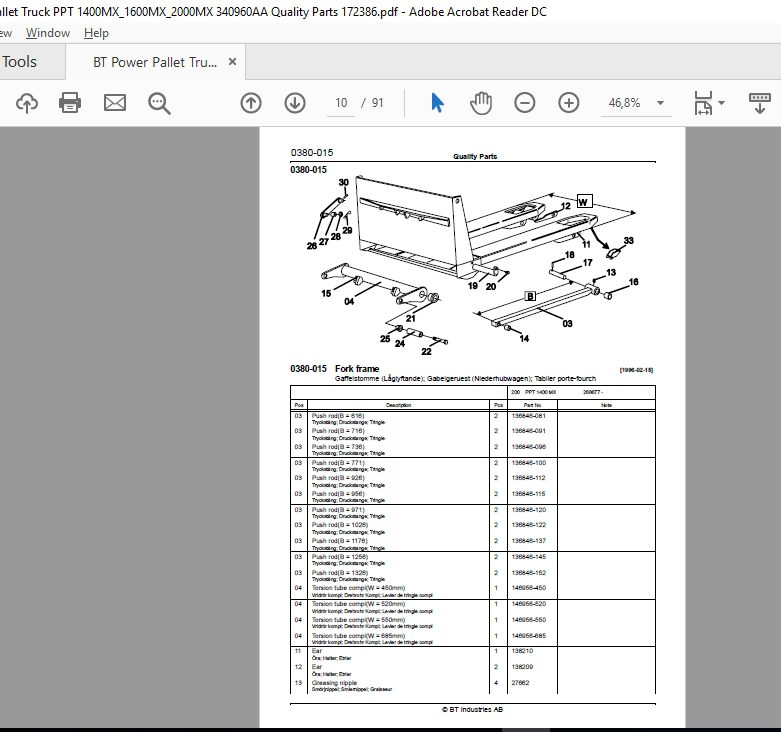Click part number 138210
Screen dimensions: 781x732
[522, 651]
